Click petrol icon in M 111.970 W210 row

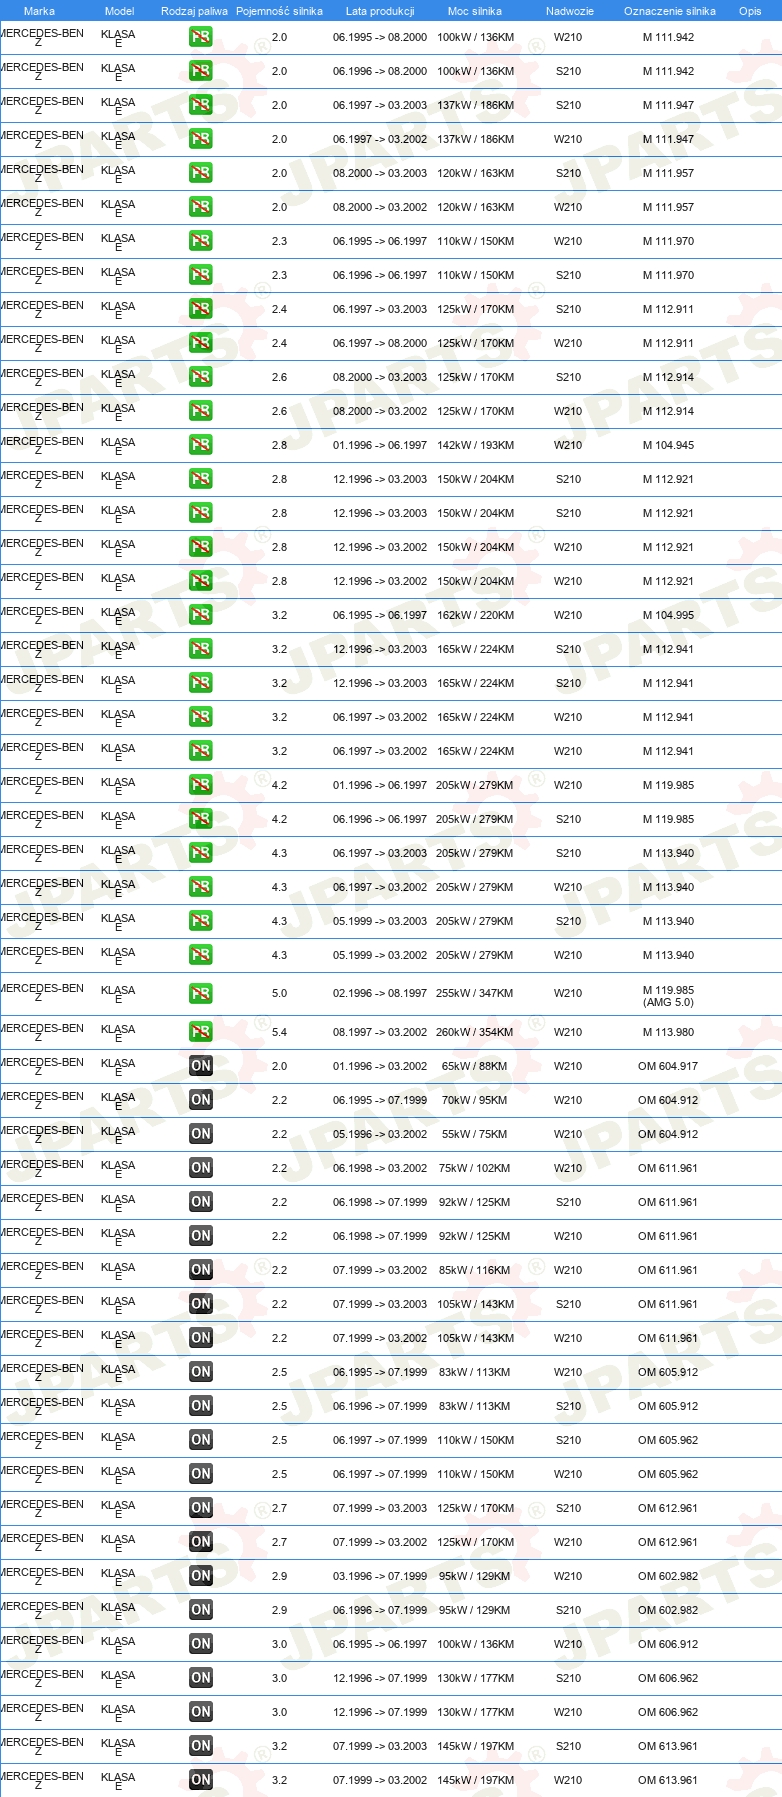[x=201, y=242]
